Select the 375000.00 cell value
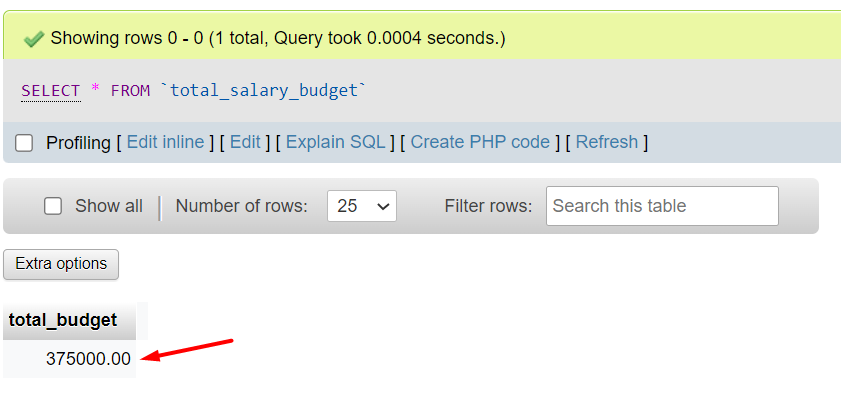841x396 pixels. coord(88,359)
